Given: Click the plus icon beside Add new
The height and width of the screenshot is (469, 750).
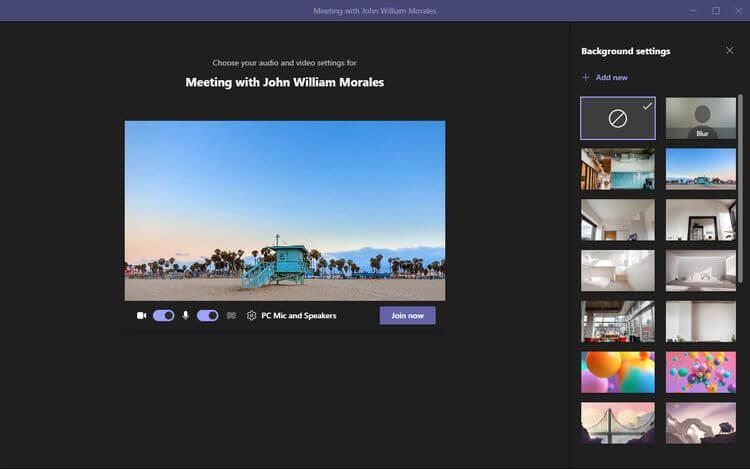Looking at the screenshot, I should point(585,77).
